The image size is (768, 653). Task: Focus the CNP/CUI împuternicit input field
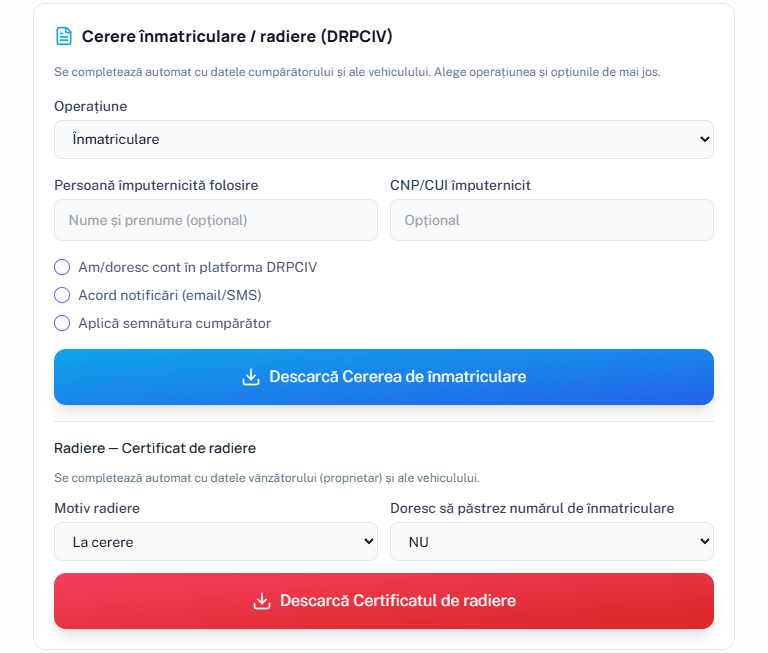(x=552, y=220)
